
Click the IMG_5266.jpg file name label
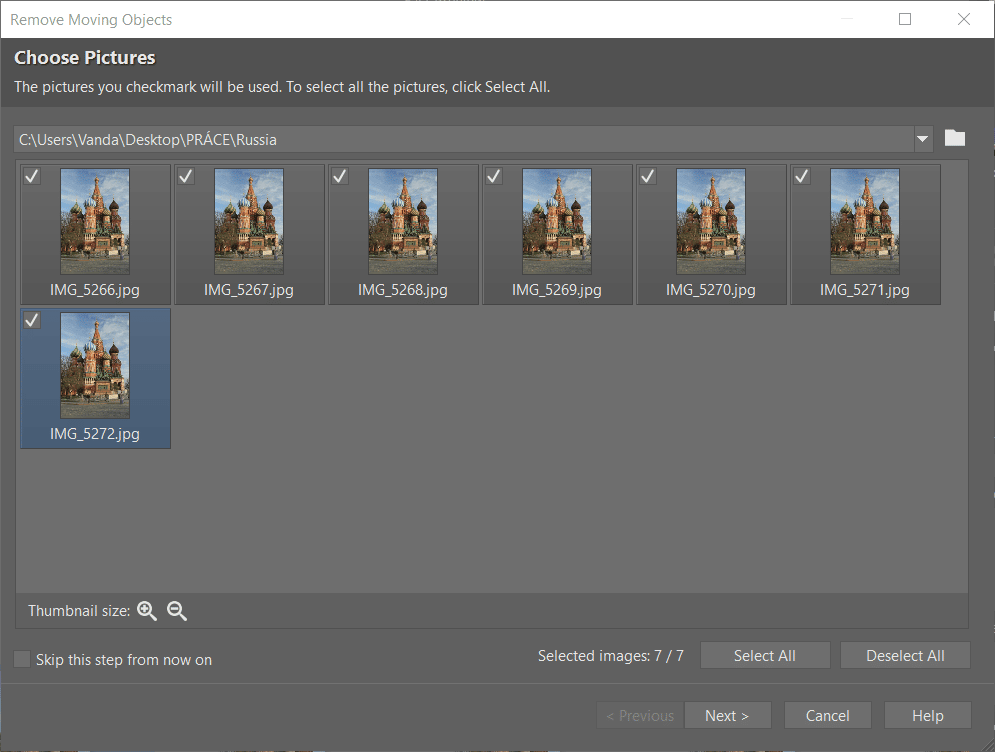click(95, 290)
